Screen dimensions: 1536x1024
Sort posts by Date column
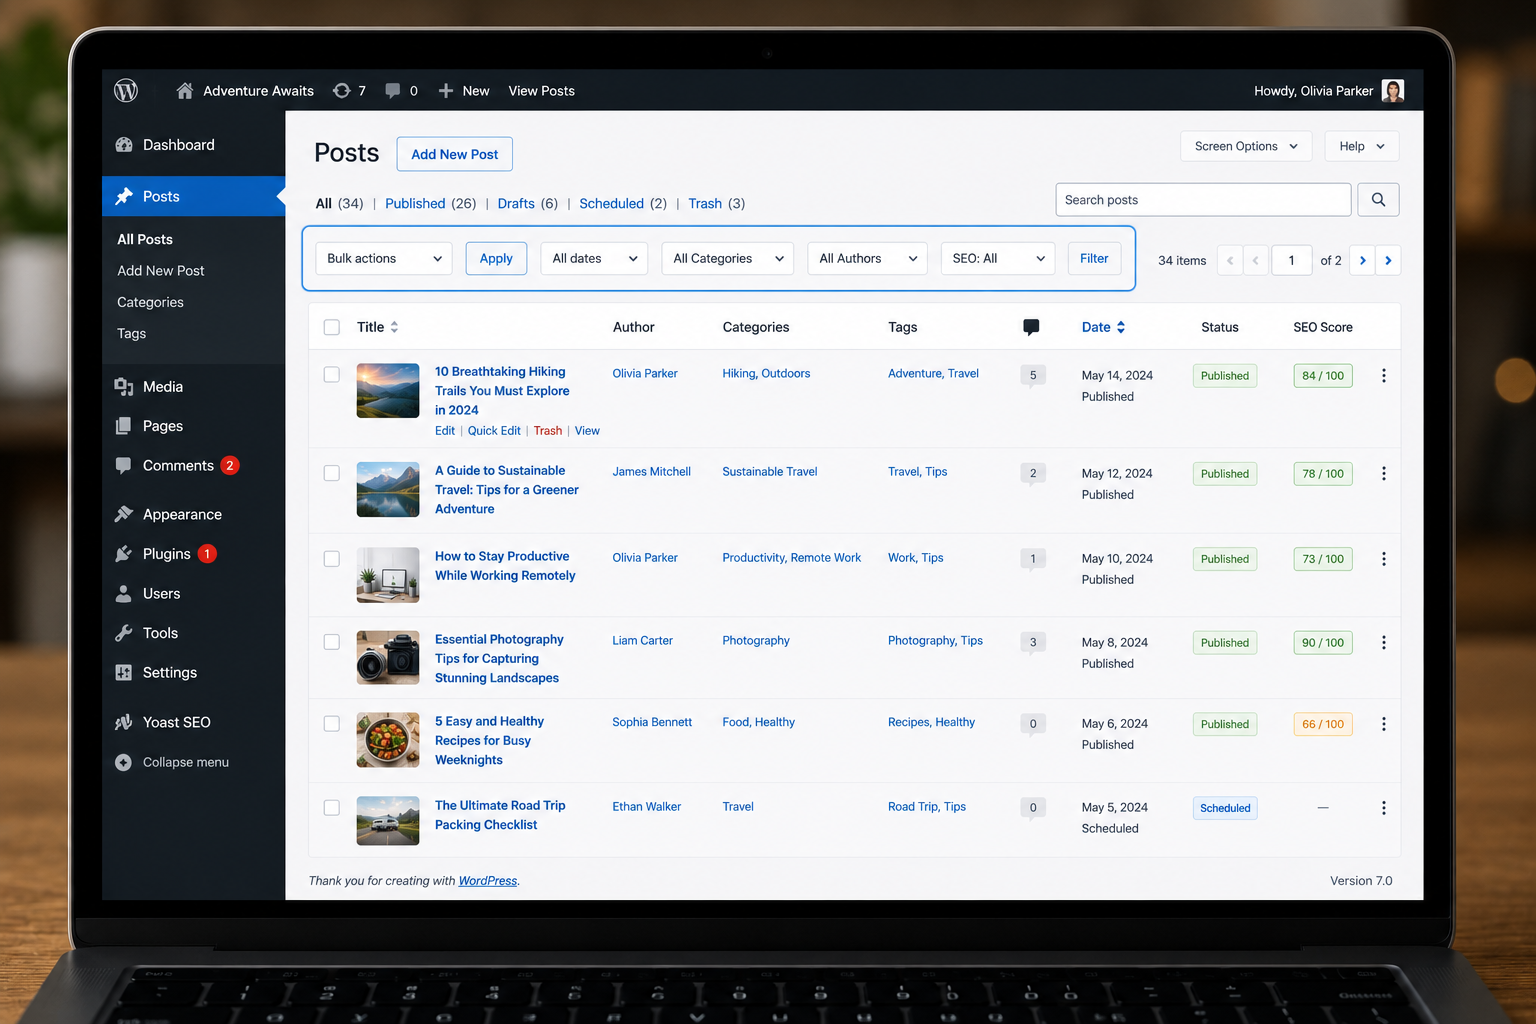1103,327
